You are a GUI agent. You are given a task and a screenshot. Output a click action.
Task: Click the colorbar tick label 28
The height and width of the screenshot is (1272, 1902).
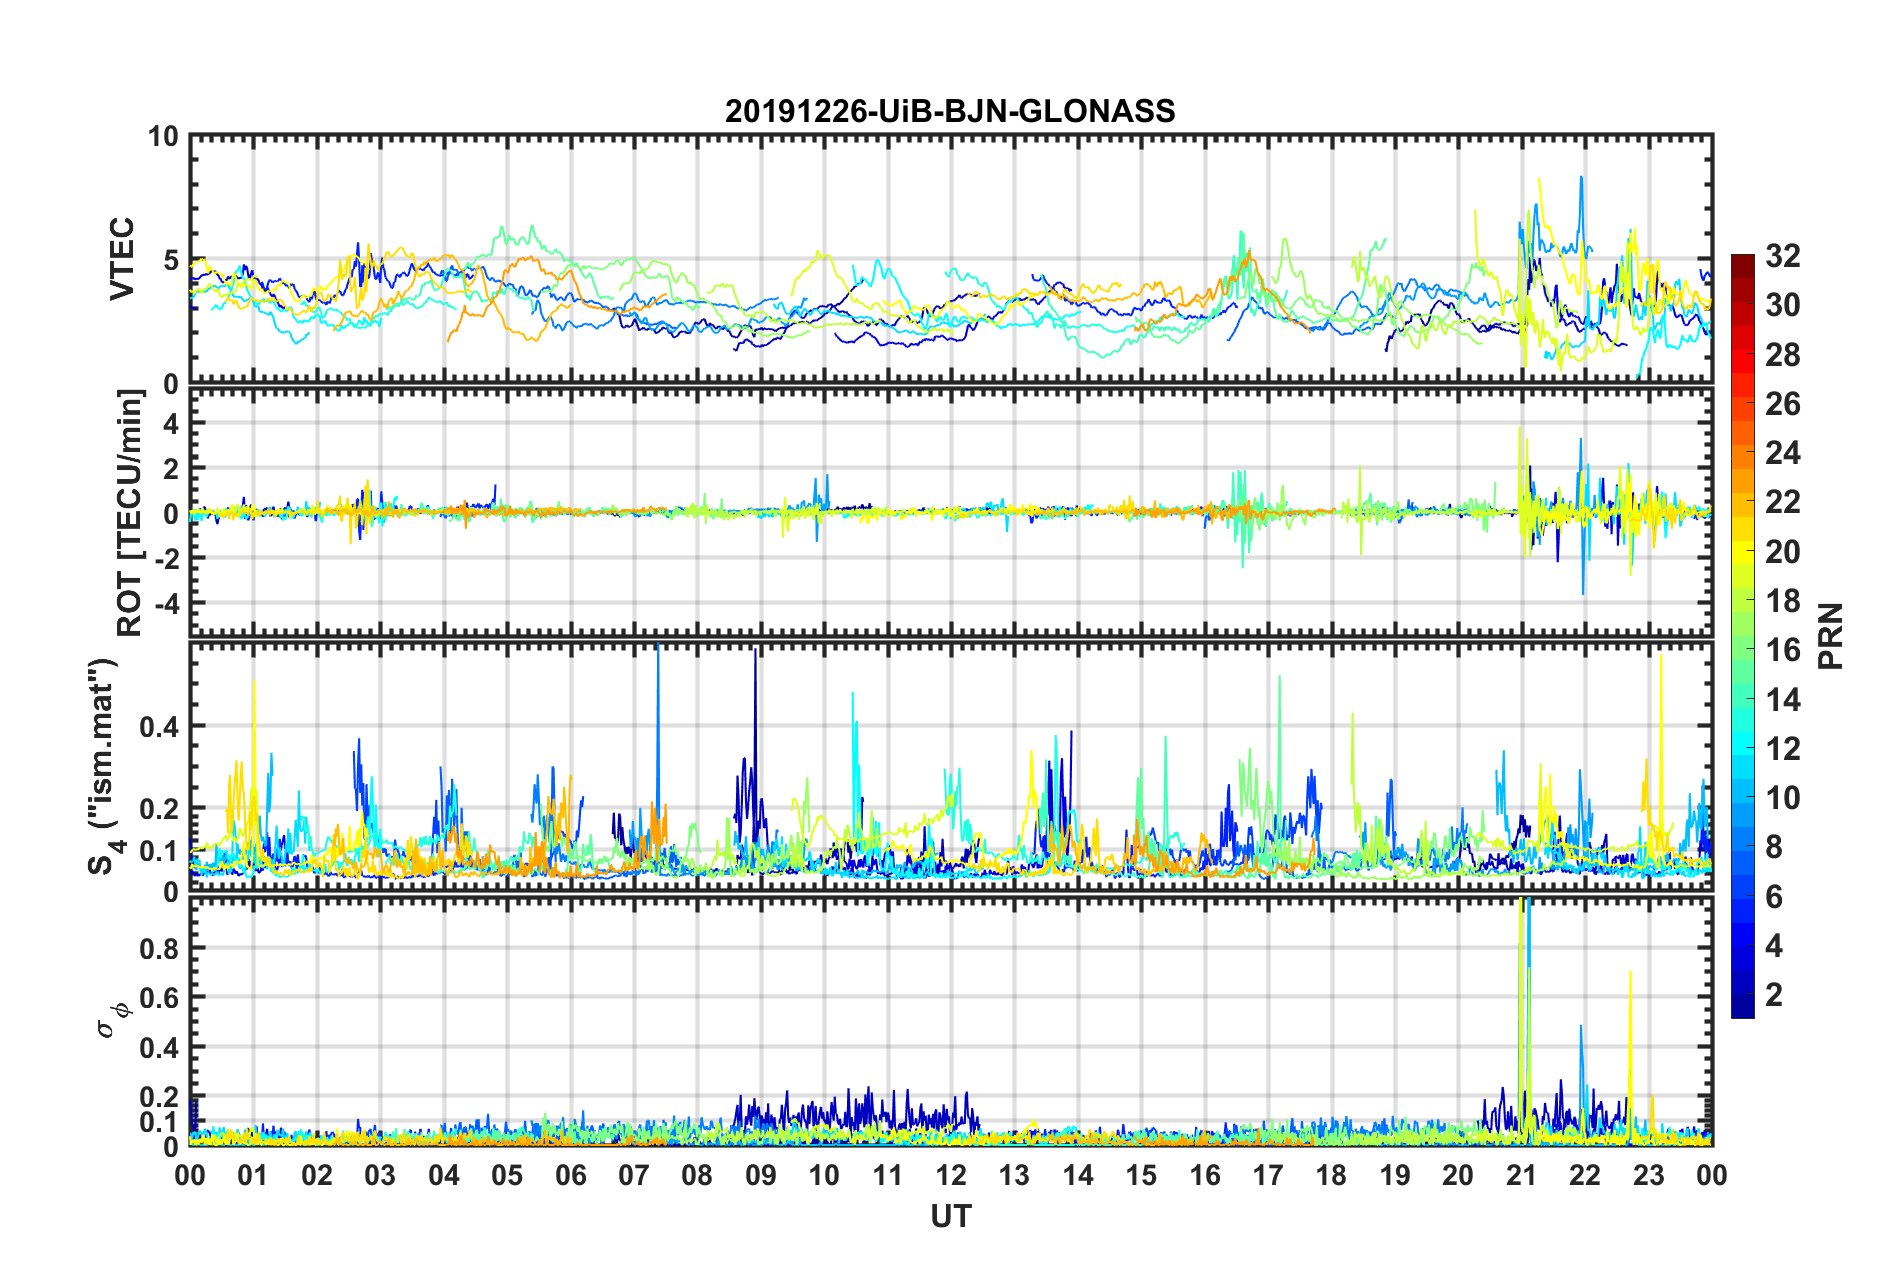point(1782,355)
